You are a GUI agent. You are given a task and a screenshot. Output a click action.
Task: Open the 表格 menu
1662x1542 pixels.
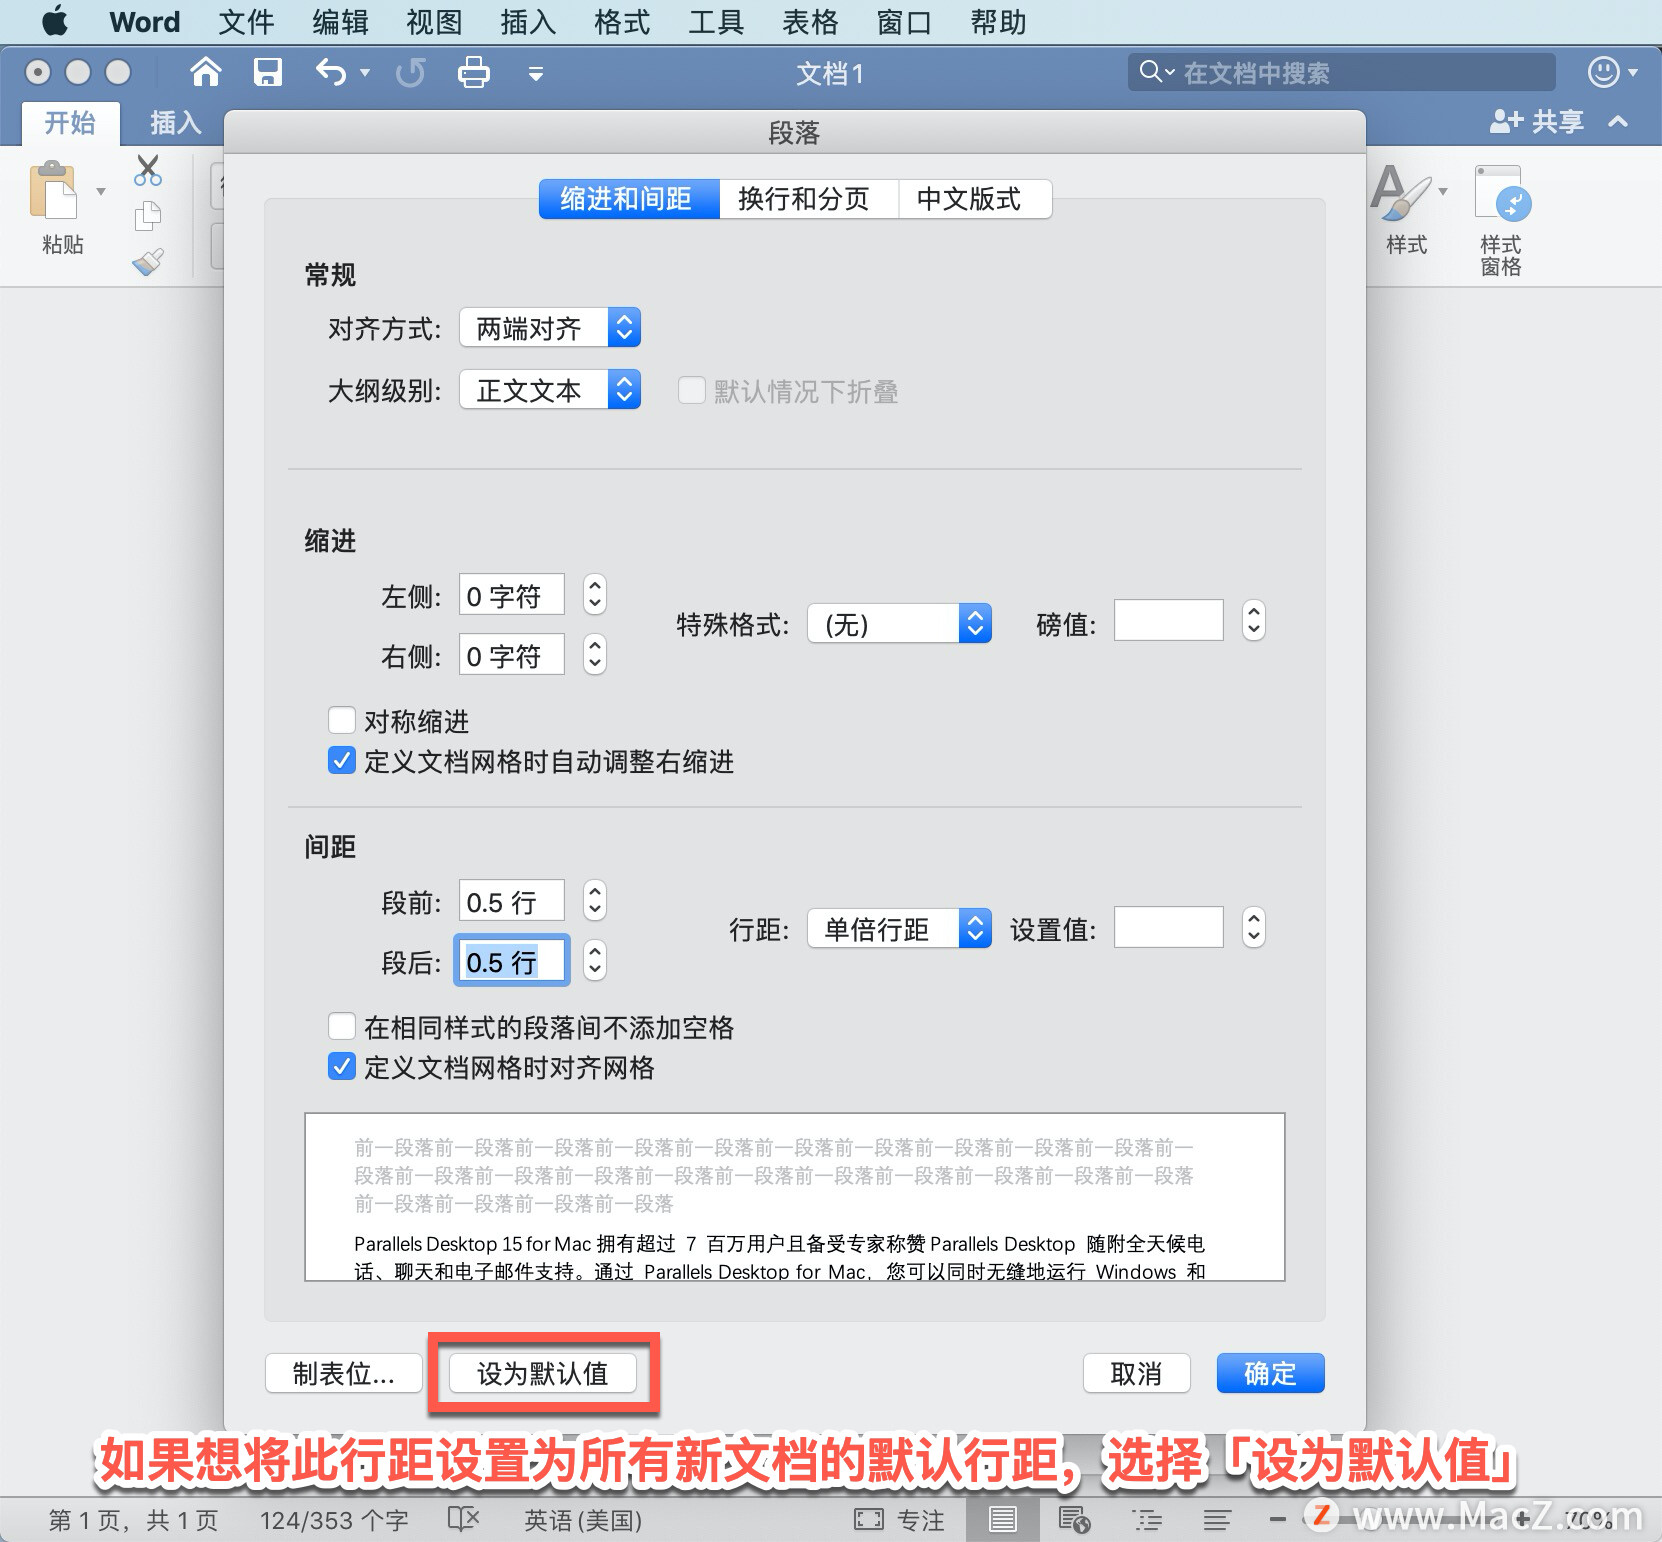tap(810, 21)
